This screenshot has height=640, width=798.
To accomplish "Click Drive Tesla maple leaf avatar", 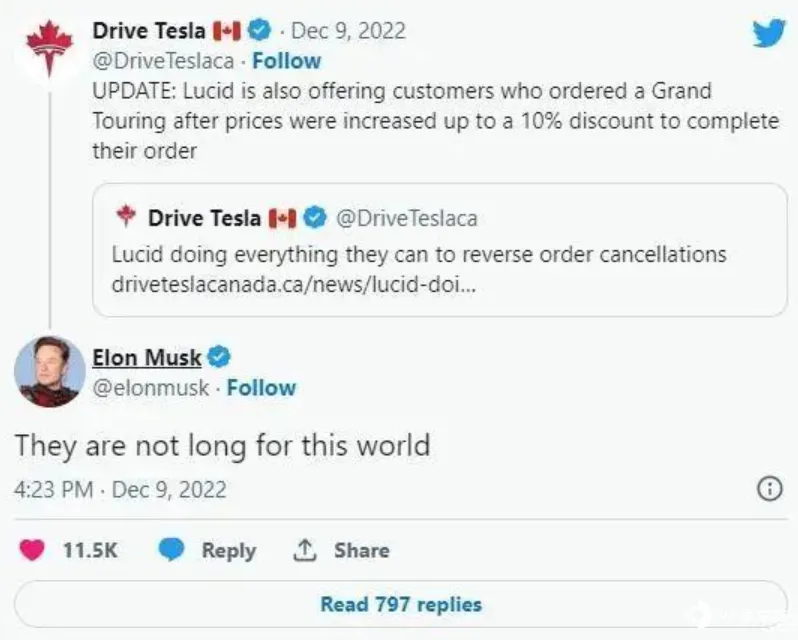I will 49,48.
